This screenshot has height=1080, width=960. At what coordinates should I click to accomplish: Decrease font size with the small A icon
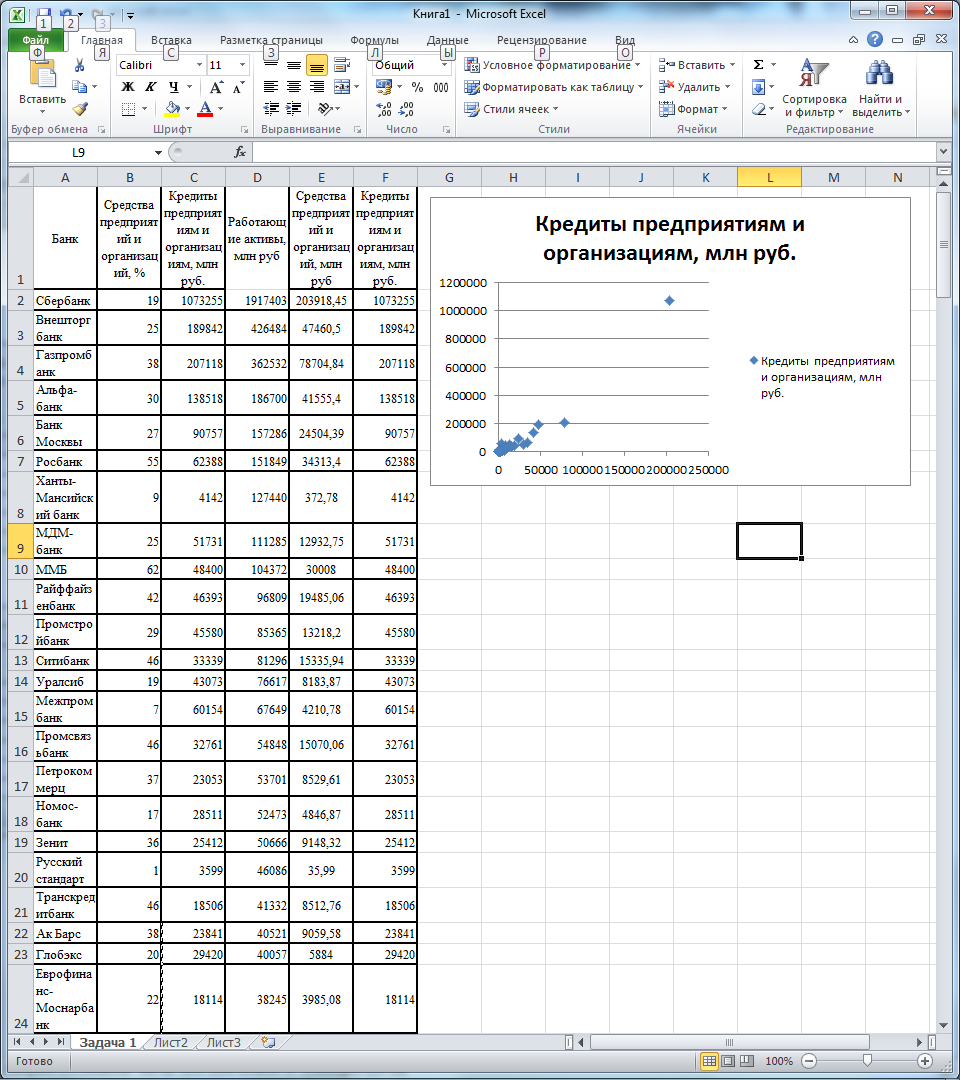tap(238, 87)
